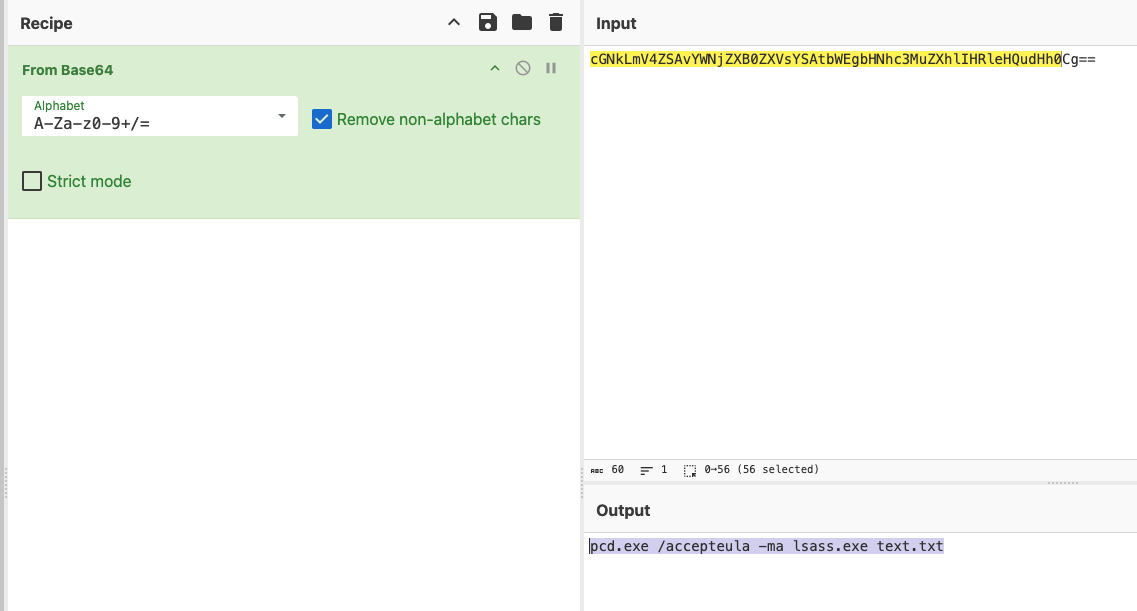
Task: Collapse the Recipe pane with the chevron
Action: point(454,22)
